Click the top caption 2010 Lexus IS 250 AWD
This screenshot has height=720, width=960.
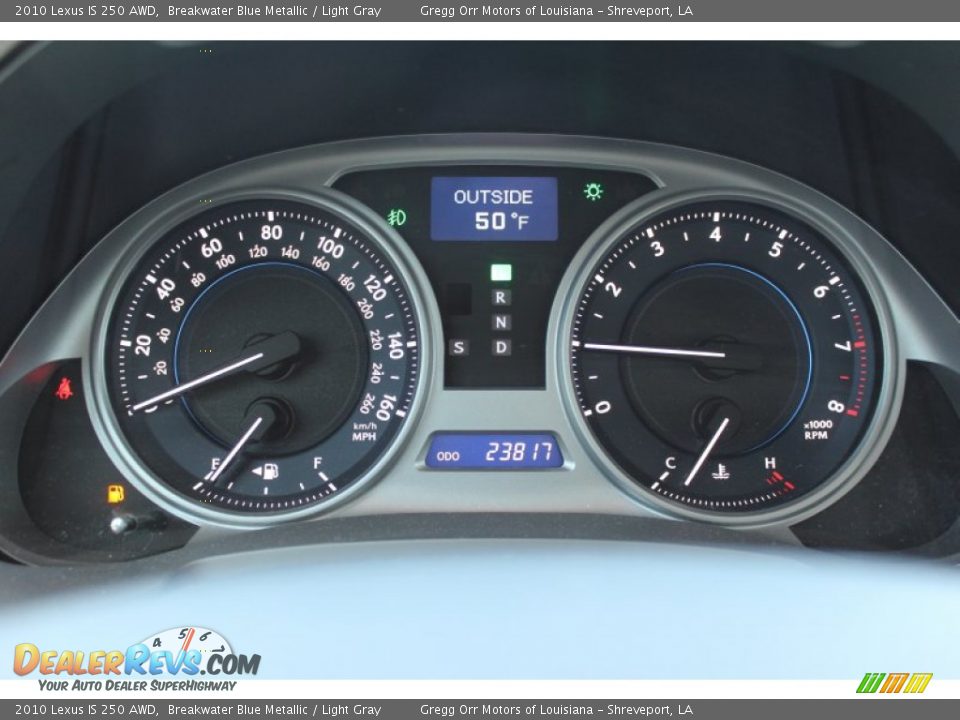pyautogui.click(x=86, y=10)
